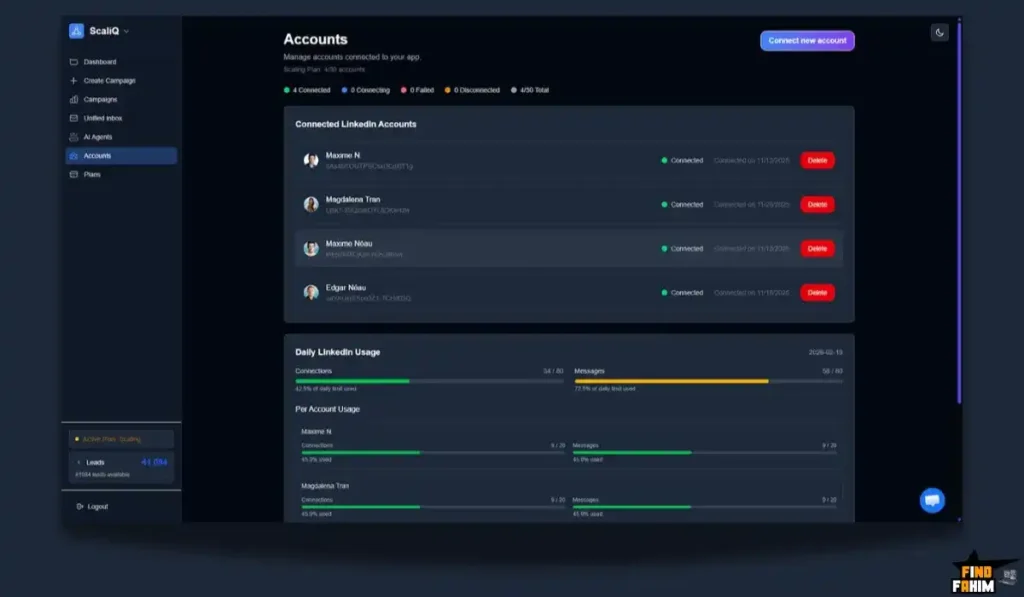Screen dimensions: 1024x597
Task: Click the purple vertical page scrollbar
Action: coord(959,210)
